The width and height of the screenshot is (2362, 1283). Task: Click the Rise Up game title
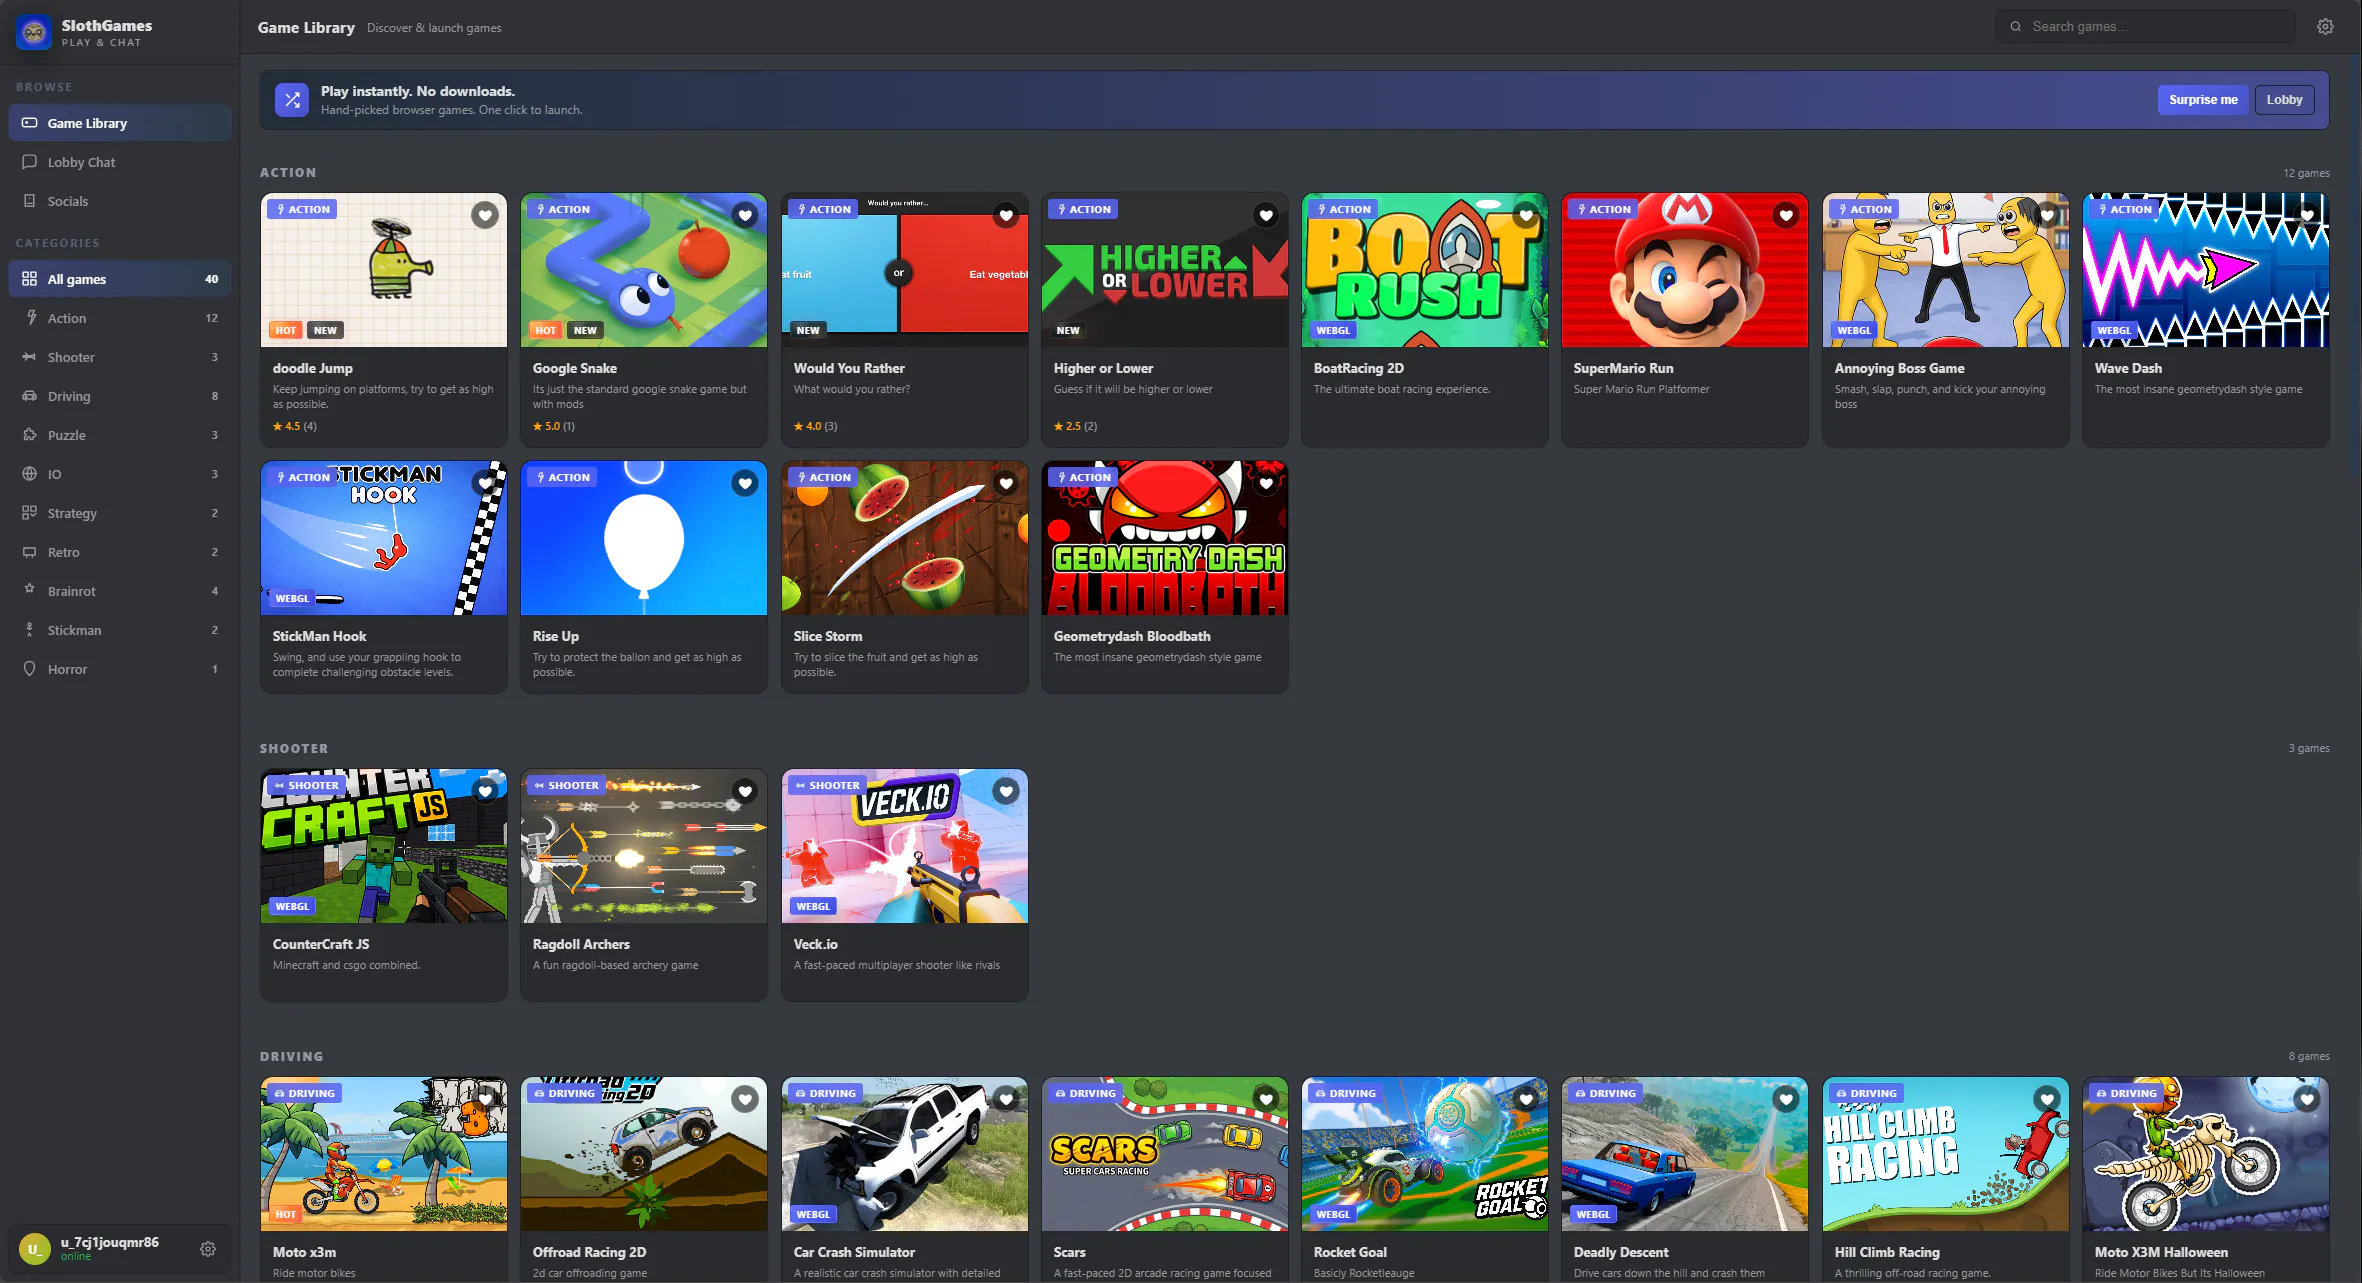click(x=556, y=636)
